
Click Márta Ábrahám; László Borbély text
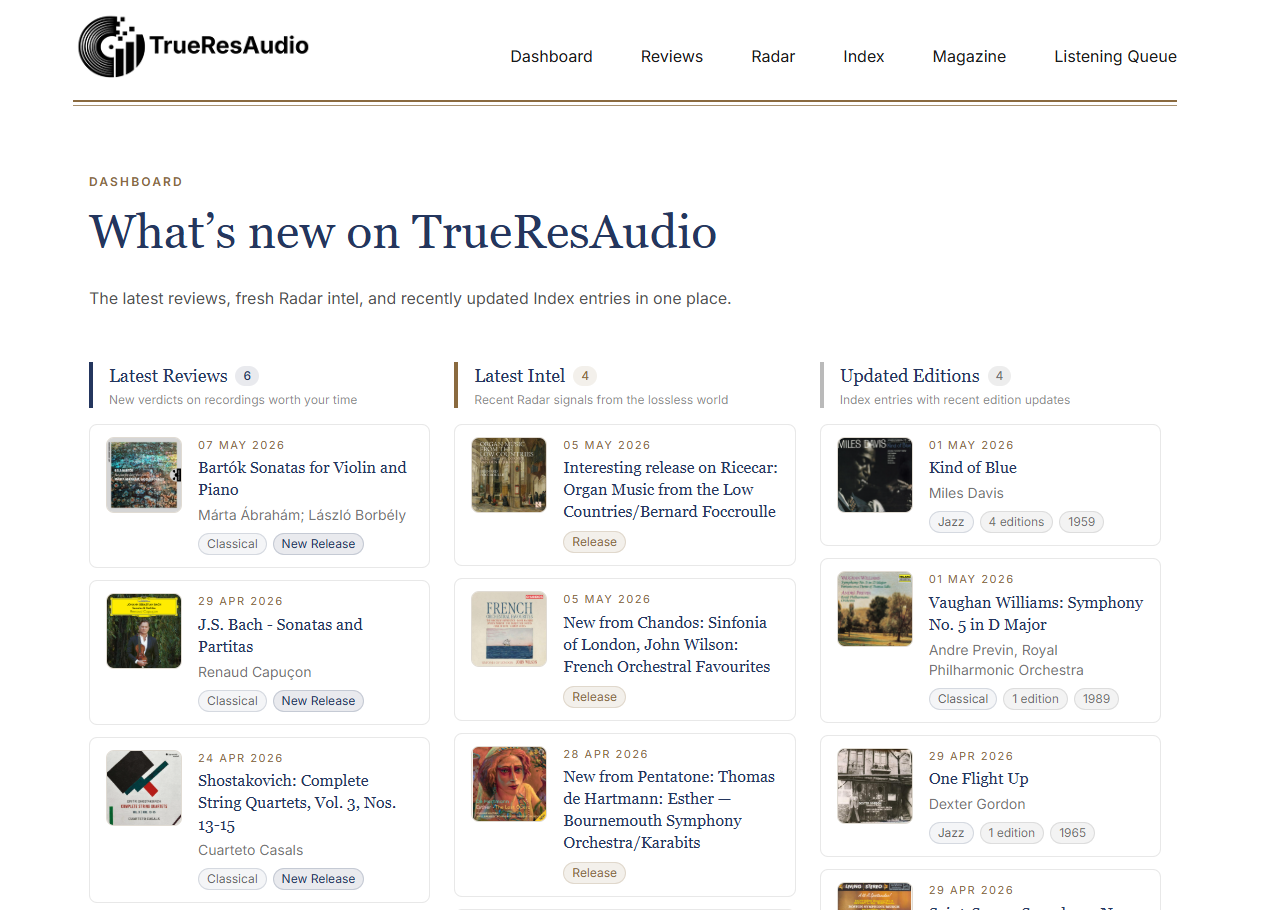pos(302,516)
